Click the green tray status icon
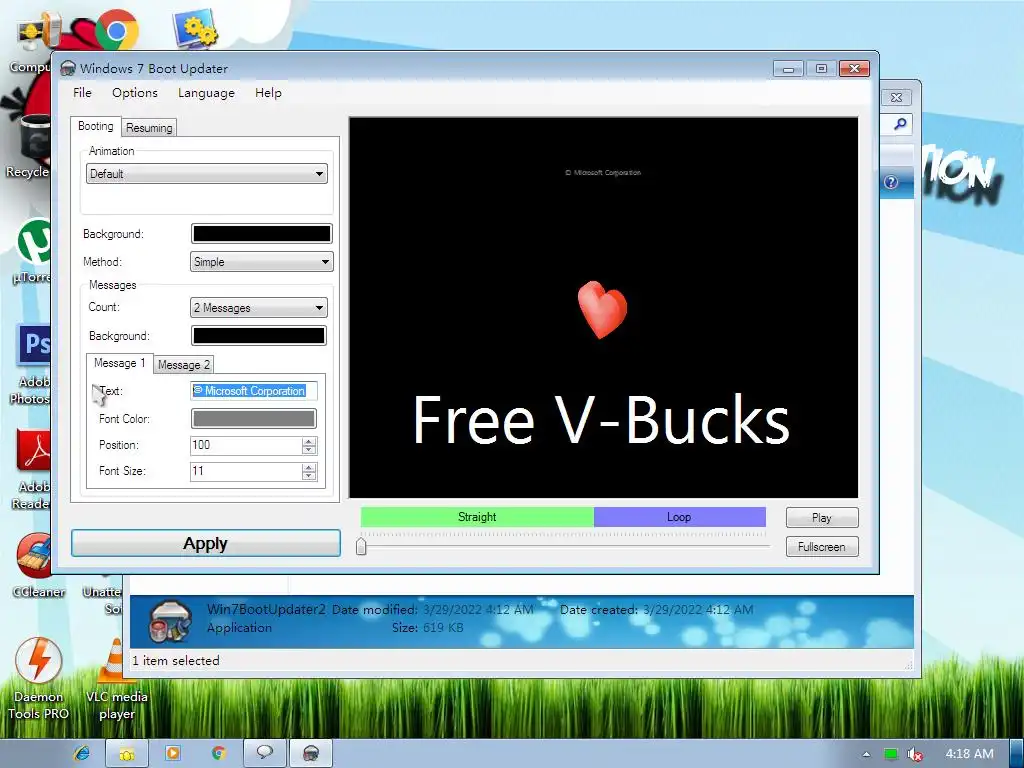The height and width of the screenshot is (768, 1024). tap(891, 754)
